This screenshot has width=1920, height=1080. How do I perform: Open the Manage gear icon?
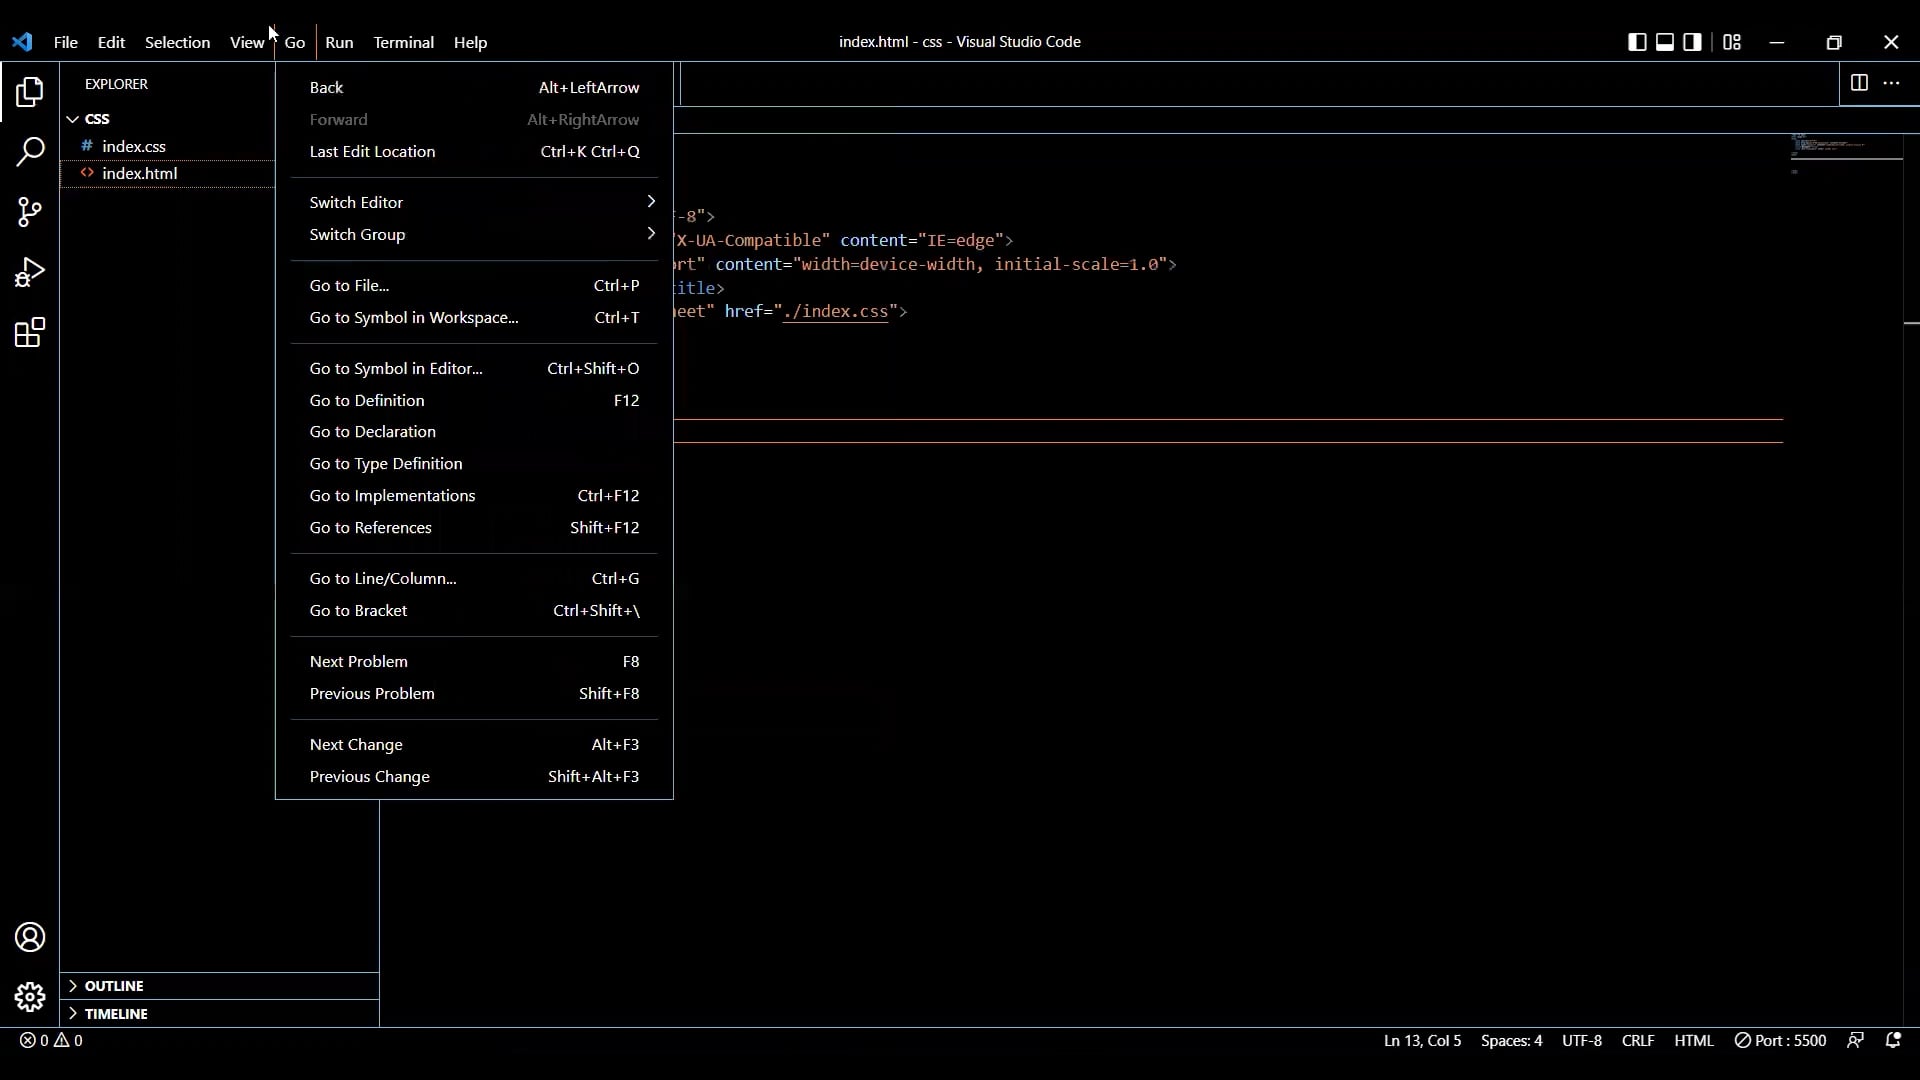tap(30, 997)
